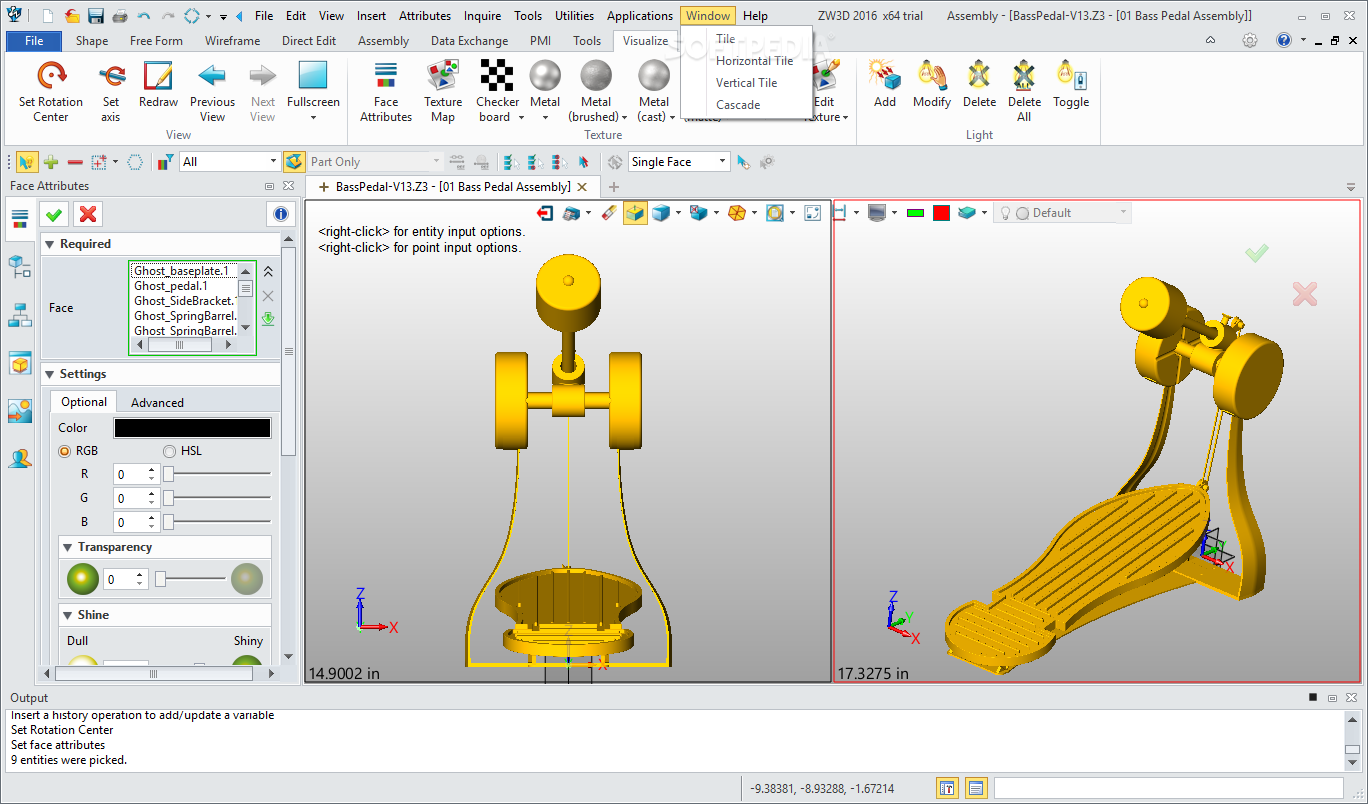Viewport: 1368px width, 804px height.
Task: Click the settings gear icon at top right
Action: coord(1250,41)
